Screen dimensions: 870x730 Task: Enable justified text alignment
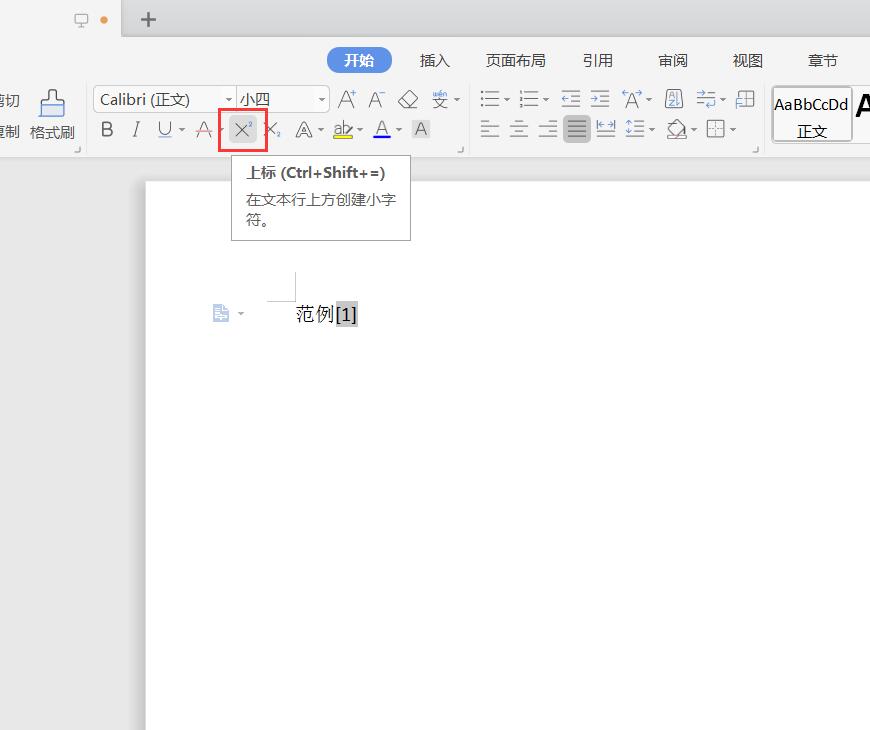[577, 129]
